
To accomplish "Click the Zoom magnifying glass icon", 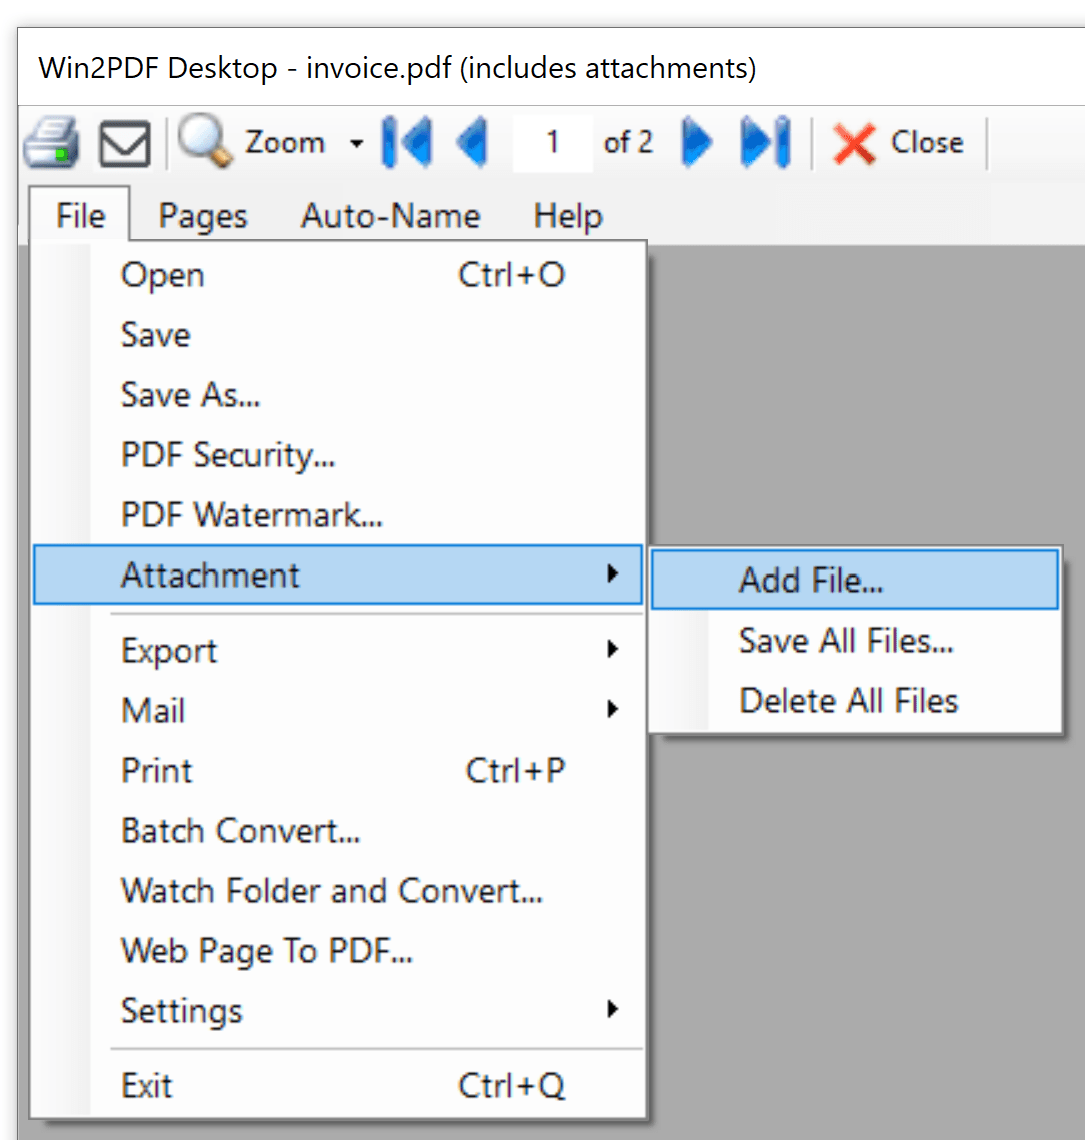I will [x=205, y=143].
